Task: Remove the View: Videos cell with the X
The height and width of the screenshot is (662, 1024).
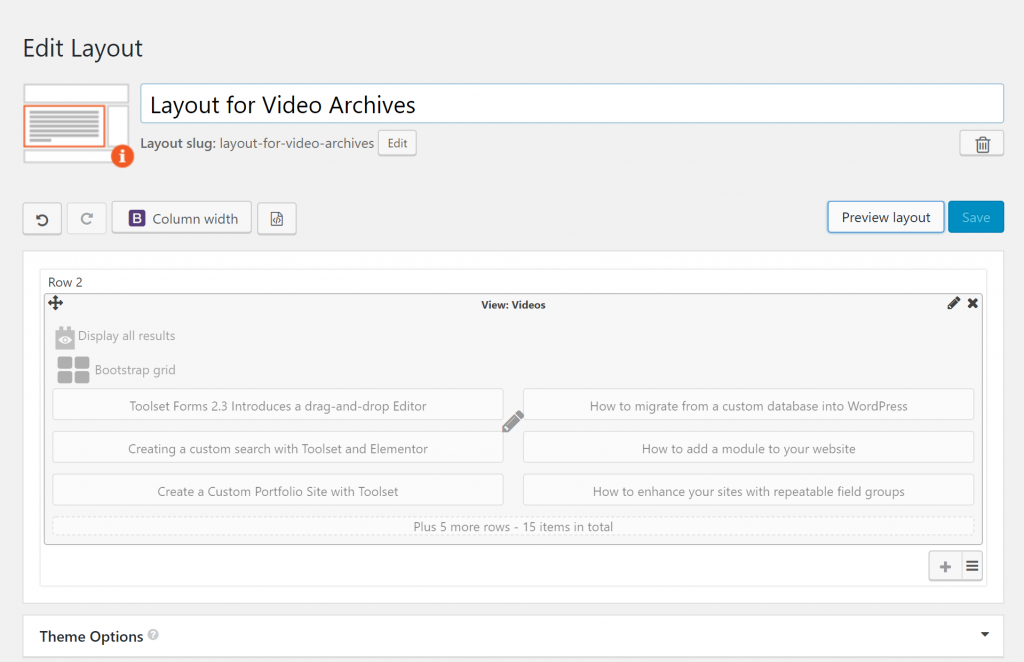Action: pyautogui.click(x=972, y=303)
